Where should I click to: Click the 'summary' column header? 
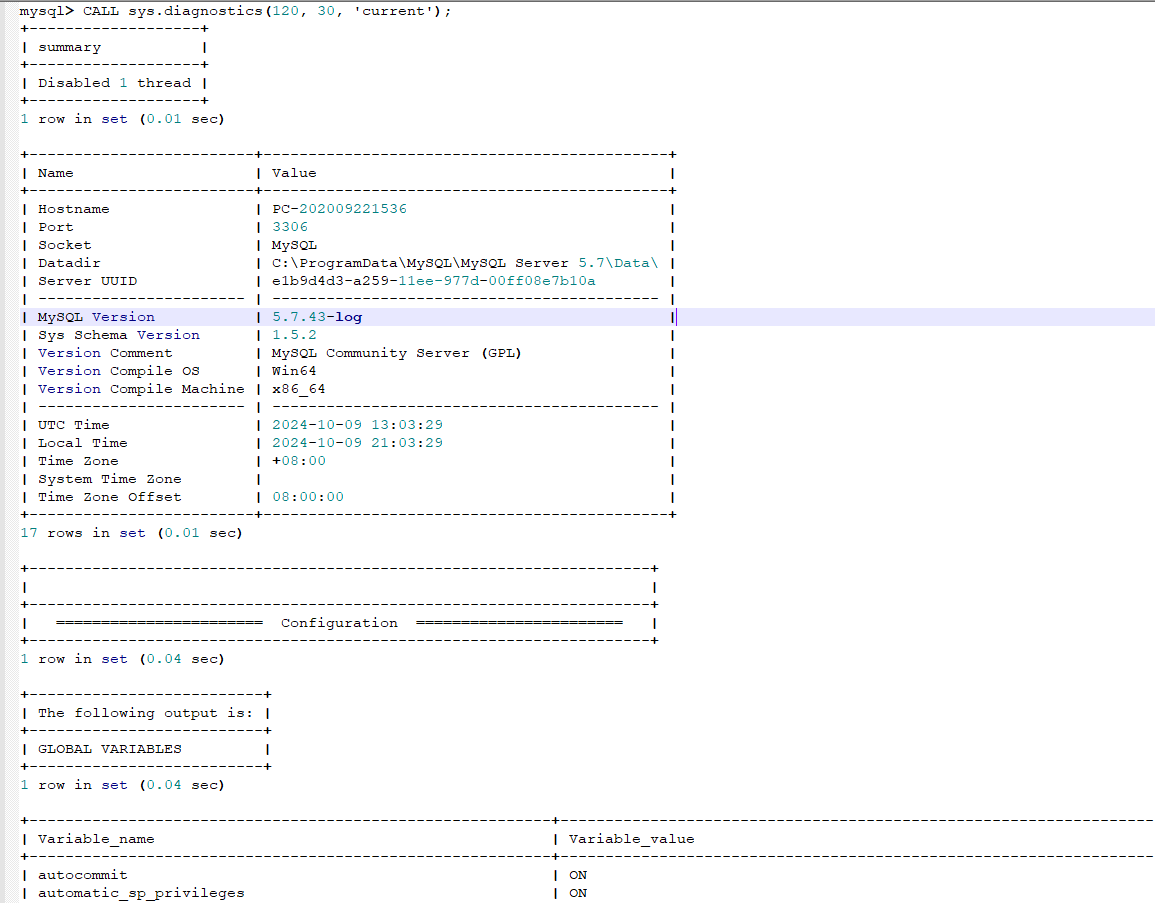coord(69,47)
